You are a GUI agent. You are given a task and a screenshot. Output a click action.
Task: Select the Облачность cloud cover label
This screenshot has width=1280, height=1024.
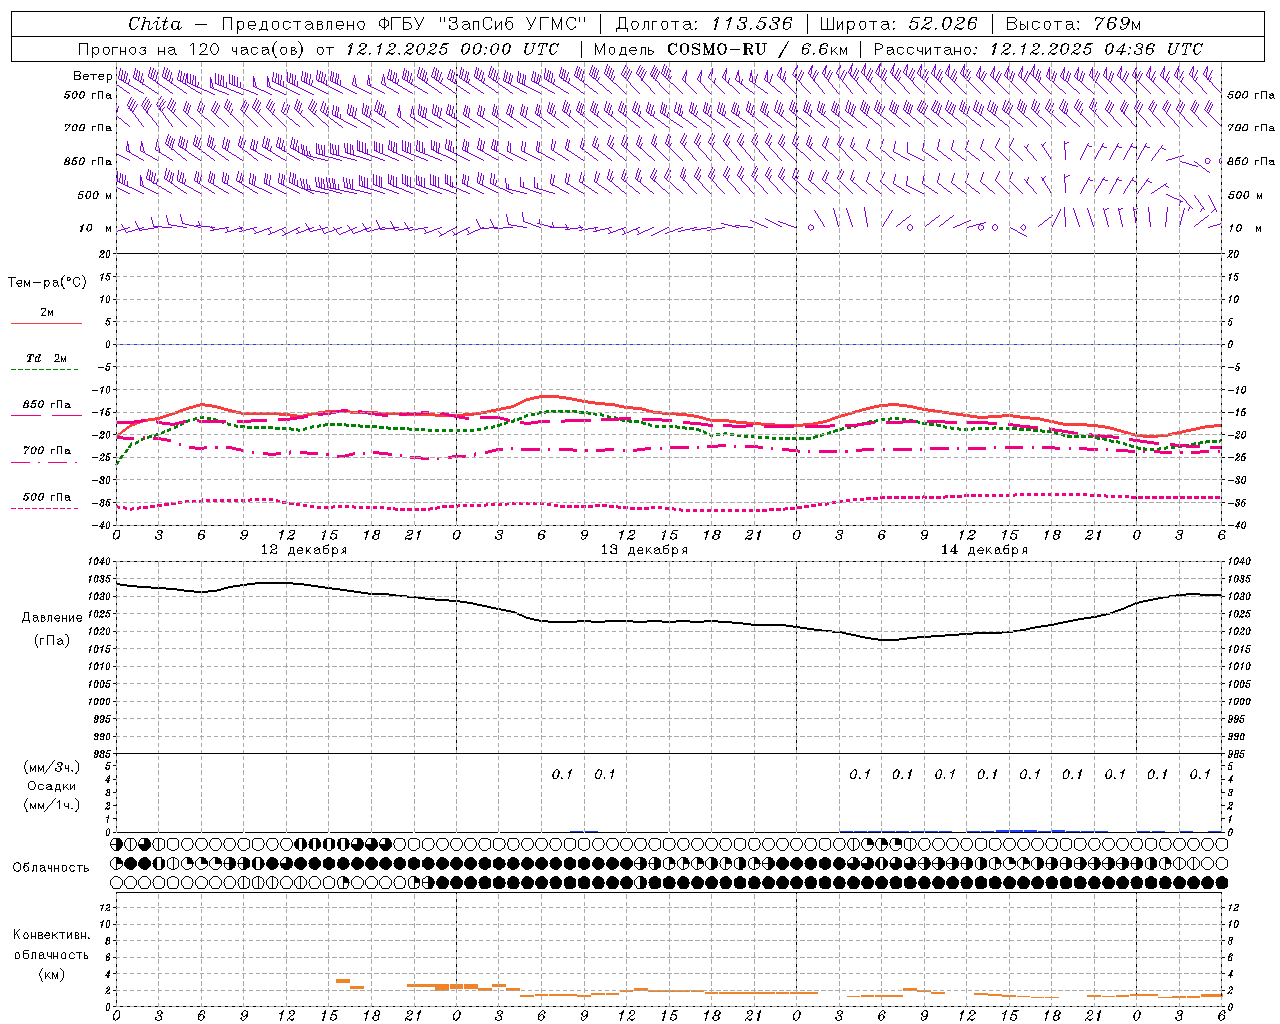(50, 868)
